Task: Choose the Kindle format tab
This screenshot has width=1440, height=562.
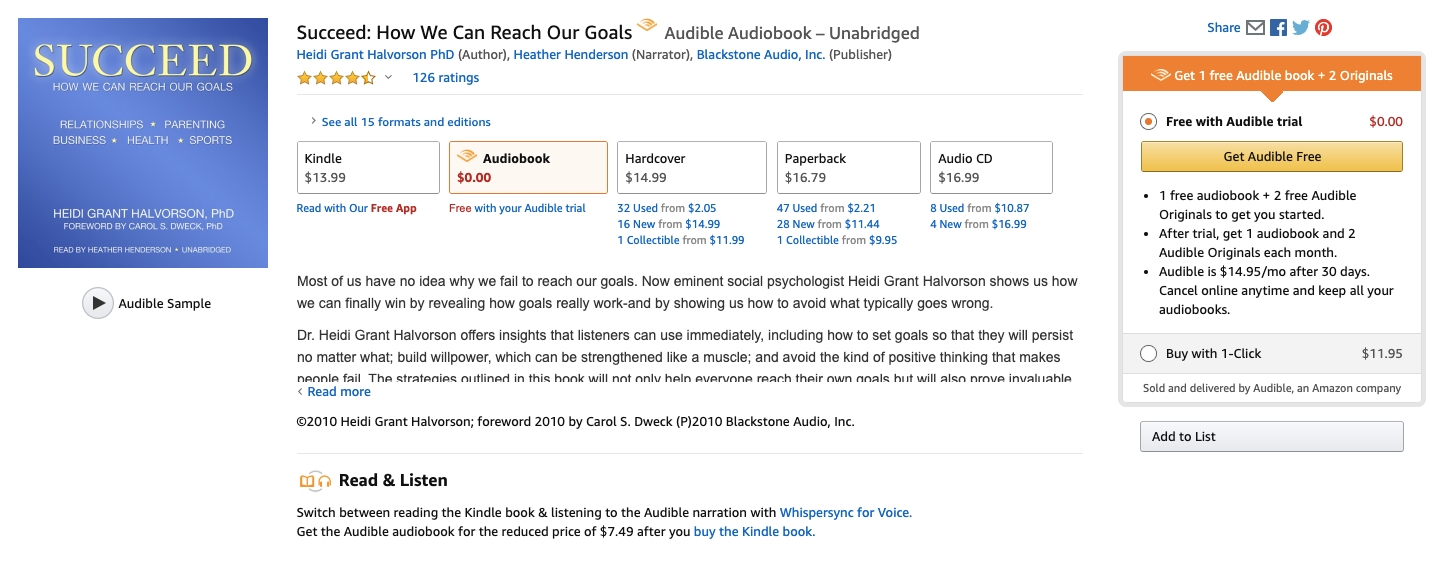Action: (368, 167)
